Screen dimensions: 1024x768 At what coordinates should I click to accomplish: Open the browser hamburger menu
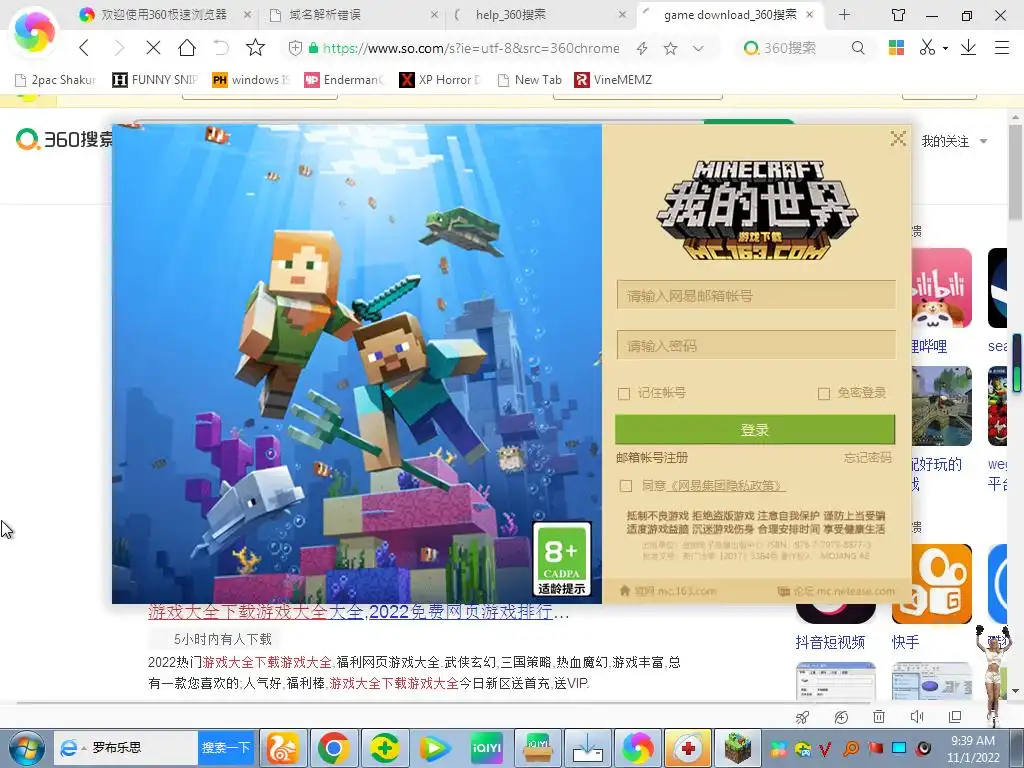tap(1002, 47)
